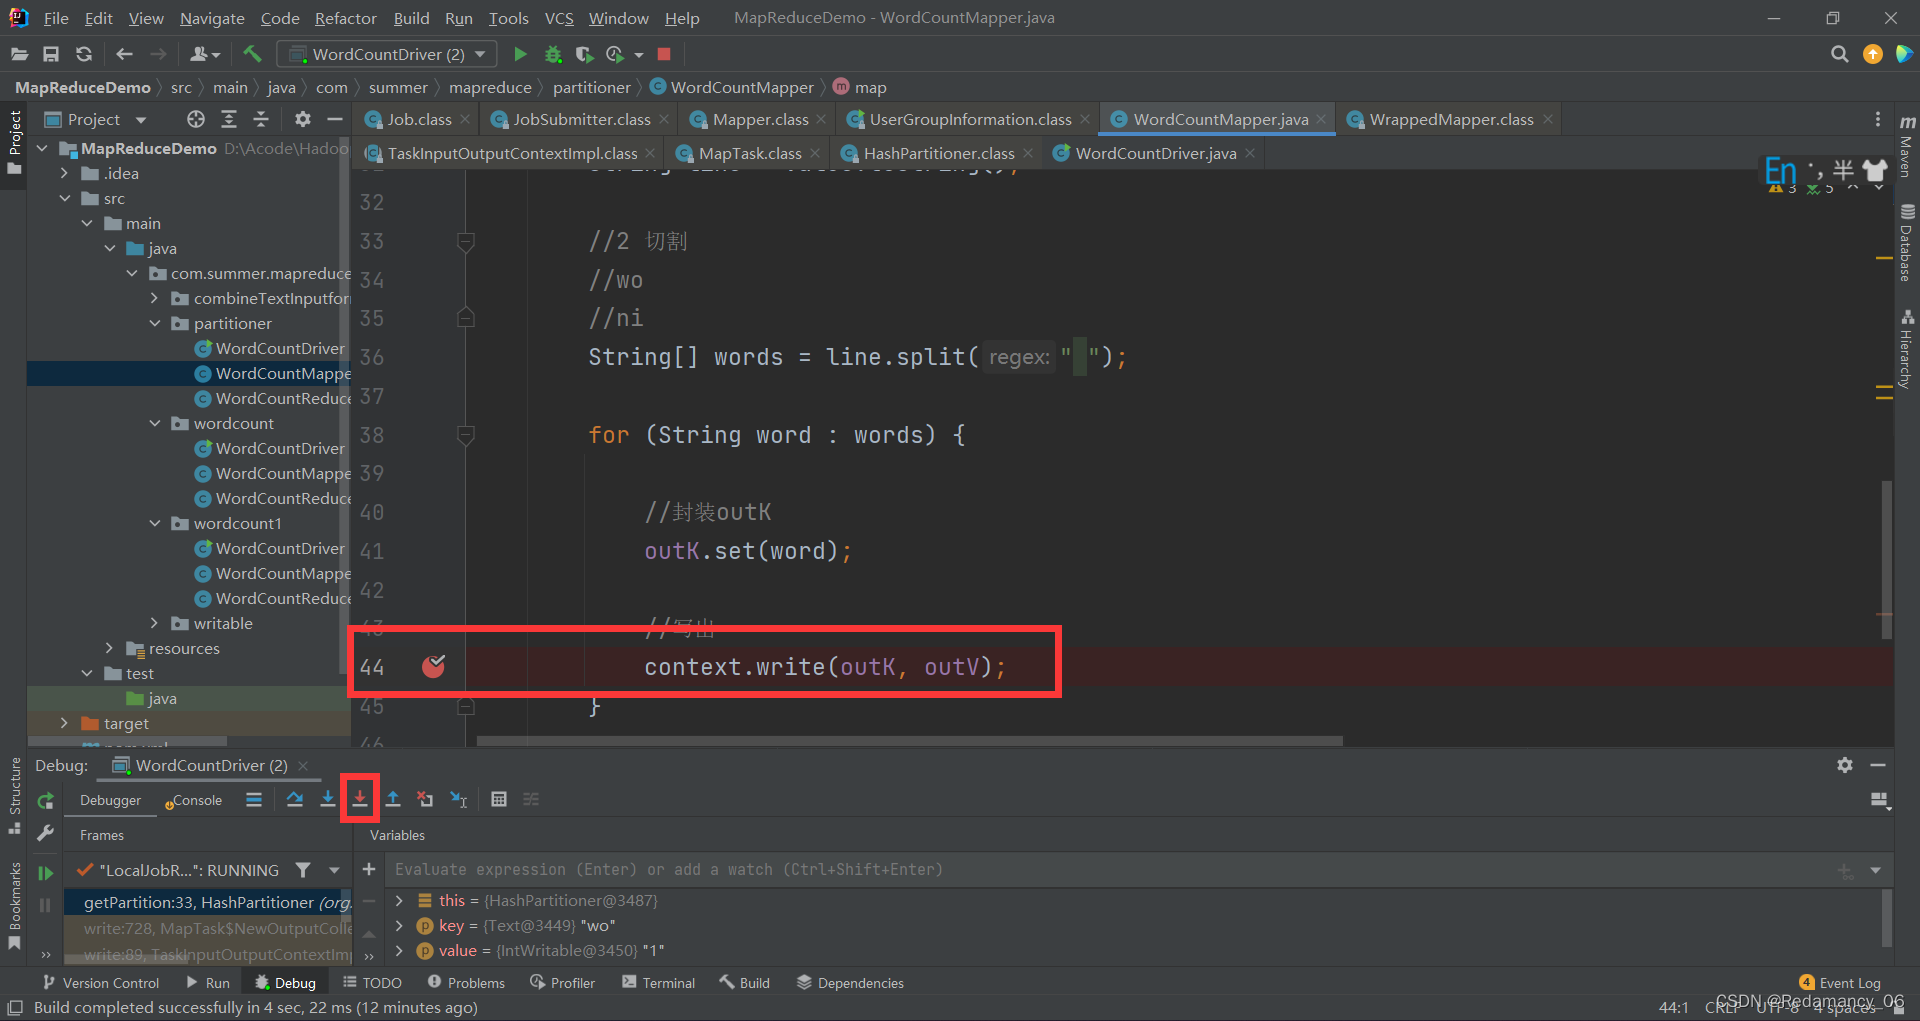Image resolution: width=1920 pixels, height=1021 pixels.
Task: Click the blue Step Into icon
Action: 327,798
